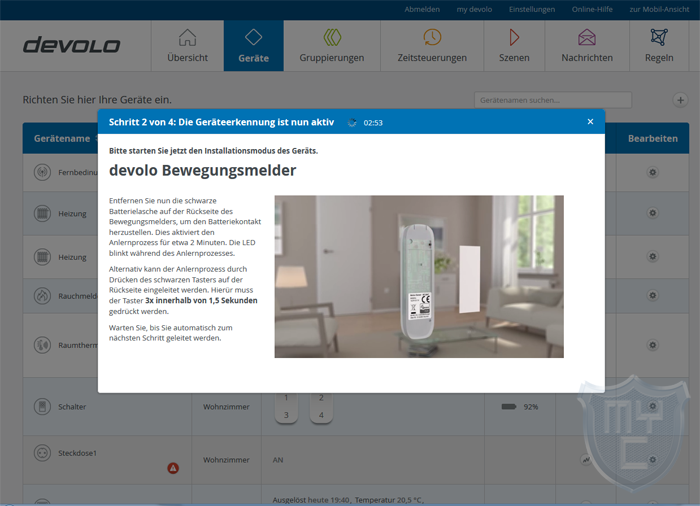Click the Raumthermostat device icon
This screenshot has height=506, width=700.
[42, 345]
